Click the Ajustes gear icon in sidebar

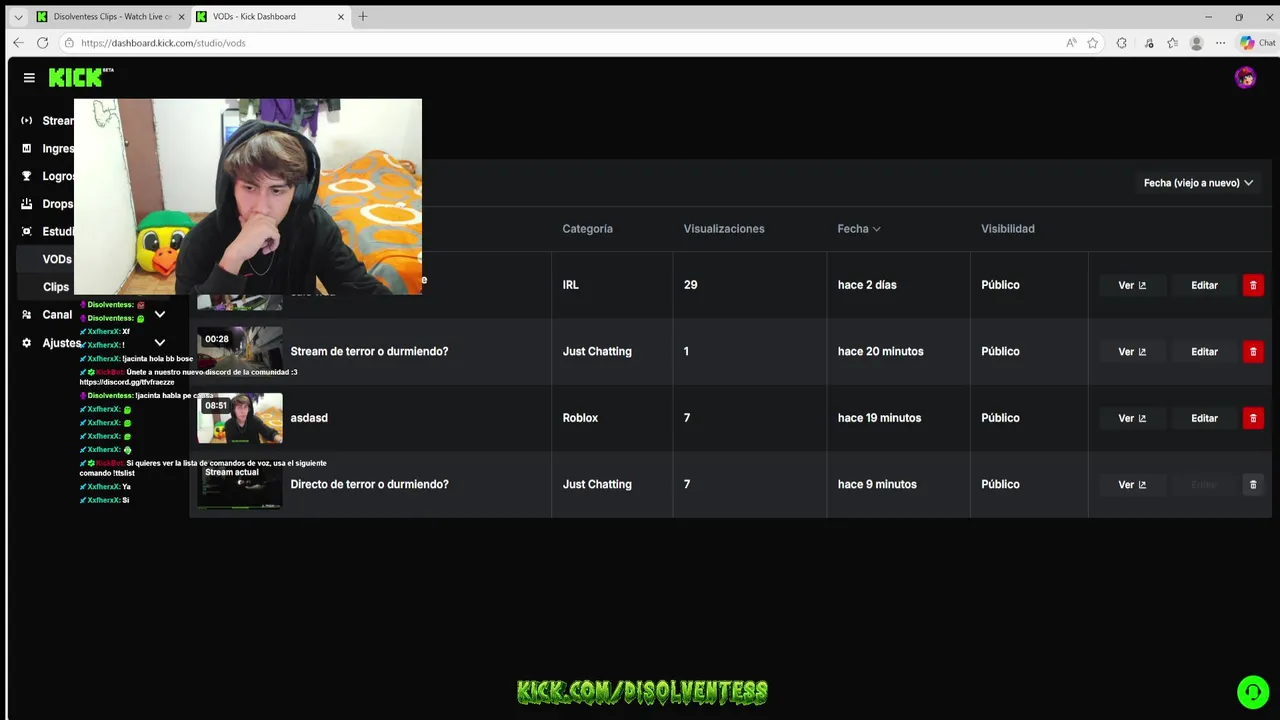pyautogui.click(x=27, y=342)
